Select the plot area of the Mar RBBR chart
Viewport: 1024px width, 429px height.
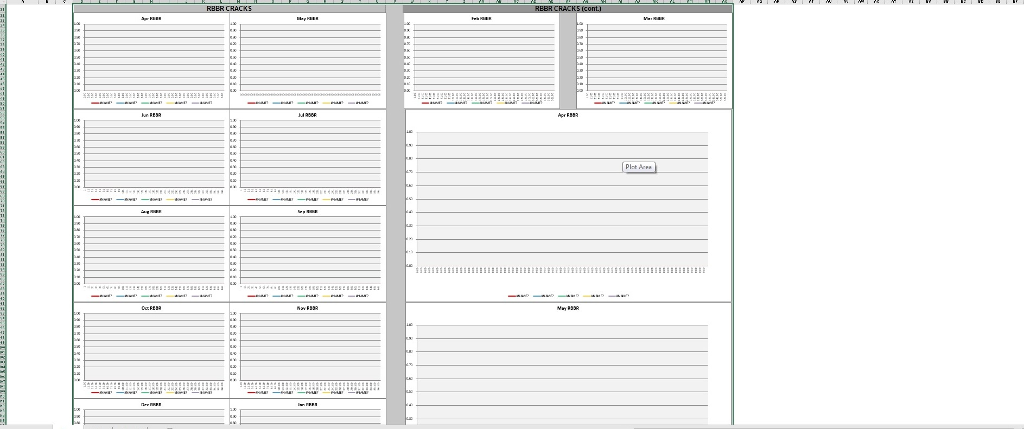coord(656,57)
